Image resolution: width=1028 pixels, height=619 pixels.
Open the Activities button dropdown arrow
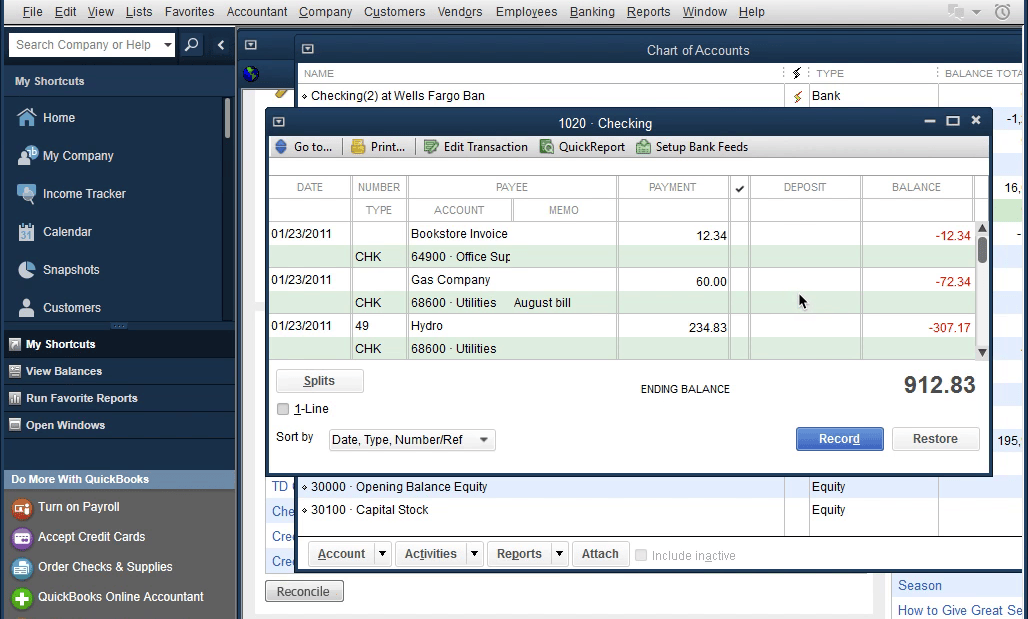[474, 554]
